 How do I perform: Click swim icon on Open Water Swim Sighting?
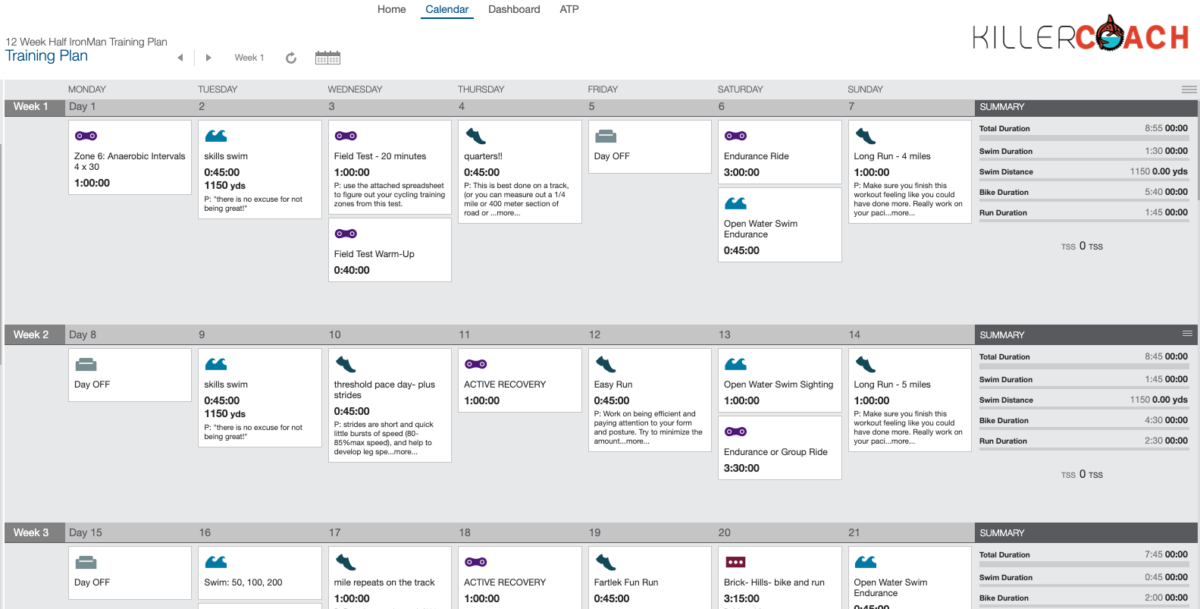736,363
